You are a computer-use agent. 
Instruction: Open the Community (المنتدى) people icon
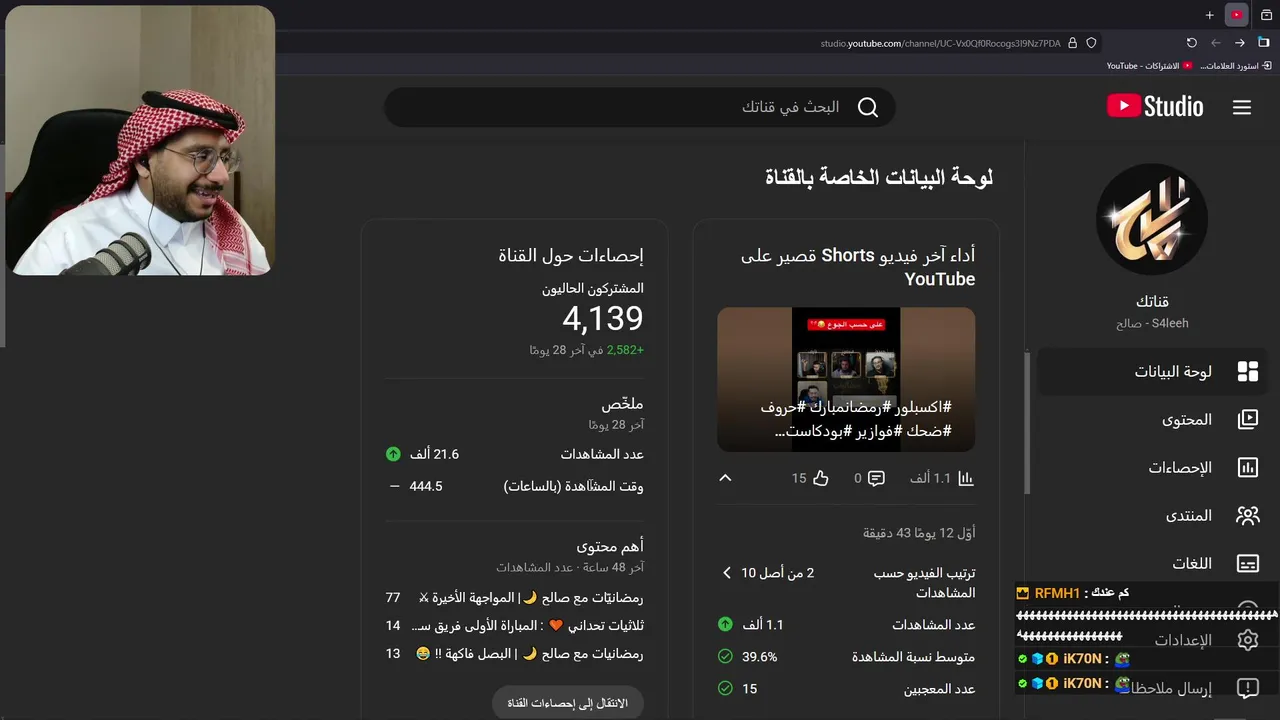pyautogui.click(x=1248, y=516)
